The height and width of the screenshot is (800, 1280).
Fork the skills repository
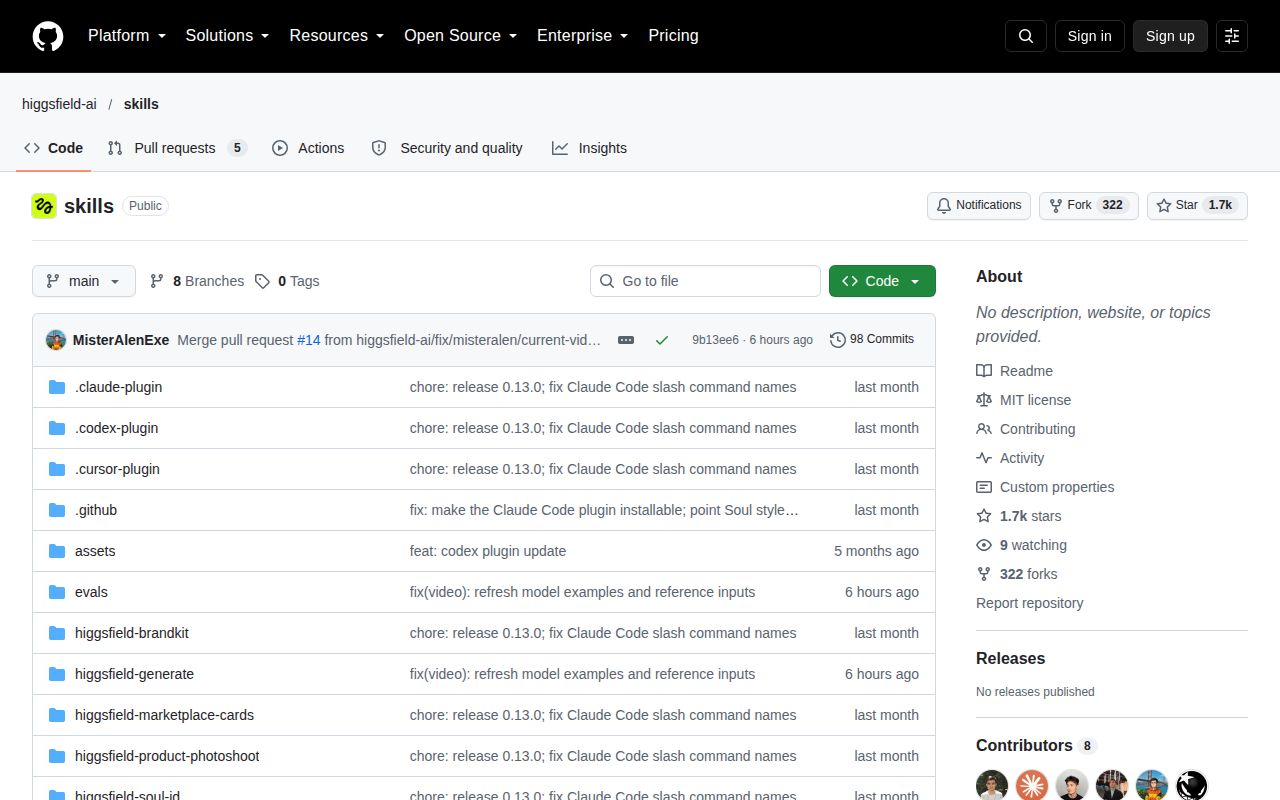(1089, 206)
